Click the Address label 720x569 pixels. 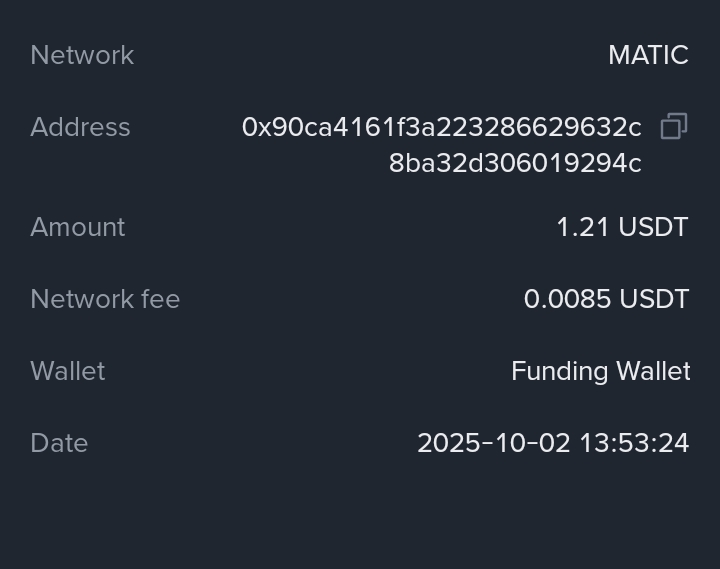[80, 127]
